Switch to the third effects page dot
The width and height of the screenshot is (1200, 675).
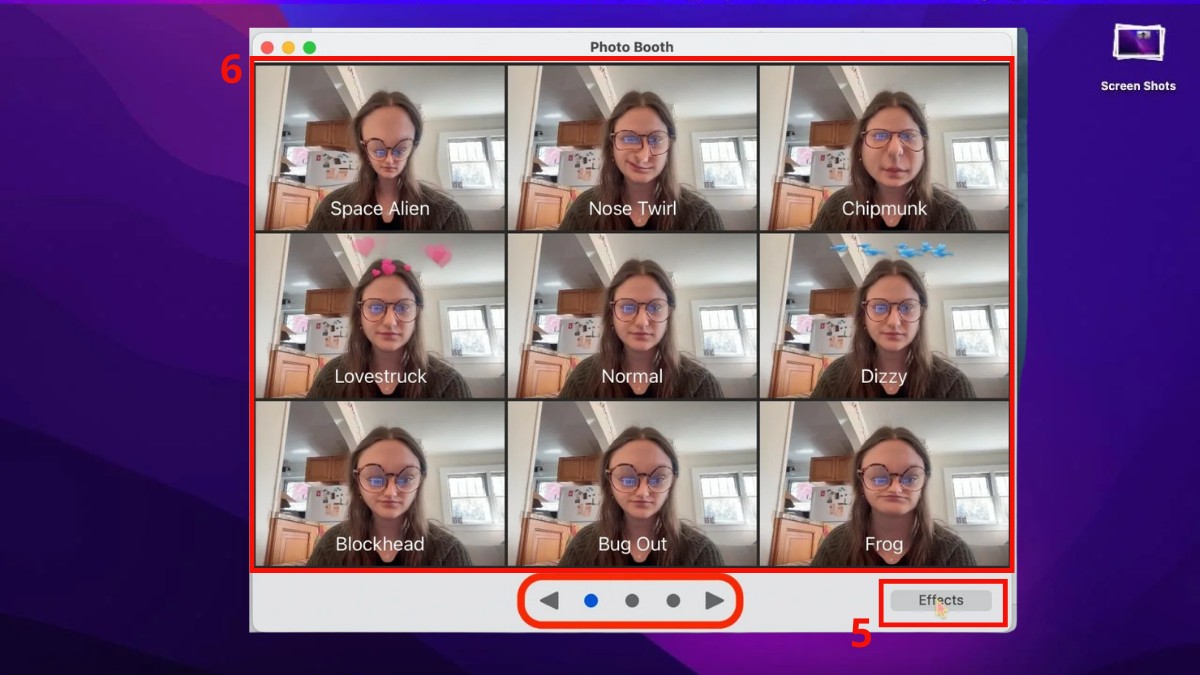pyautogui.click(x=673, y=601)
